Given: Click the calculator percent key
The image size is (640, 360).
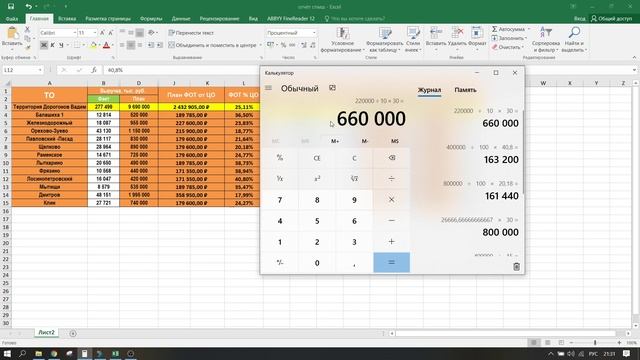Looking at the screenshot, I should [280, 158].
